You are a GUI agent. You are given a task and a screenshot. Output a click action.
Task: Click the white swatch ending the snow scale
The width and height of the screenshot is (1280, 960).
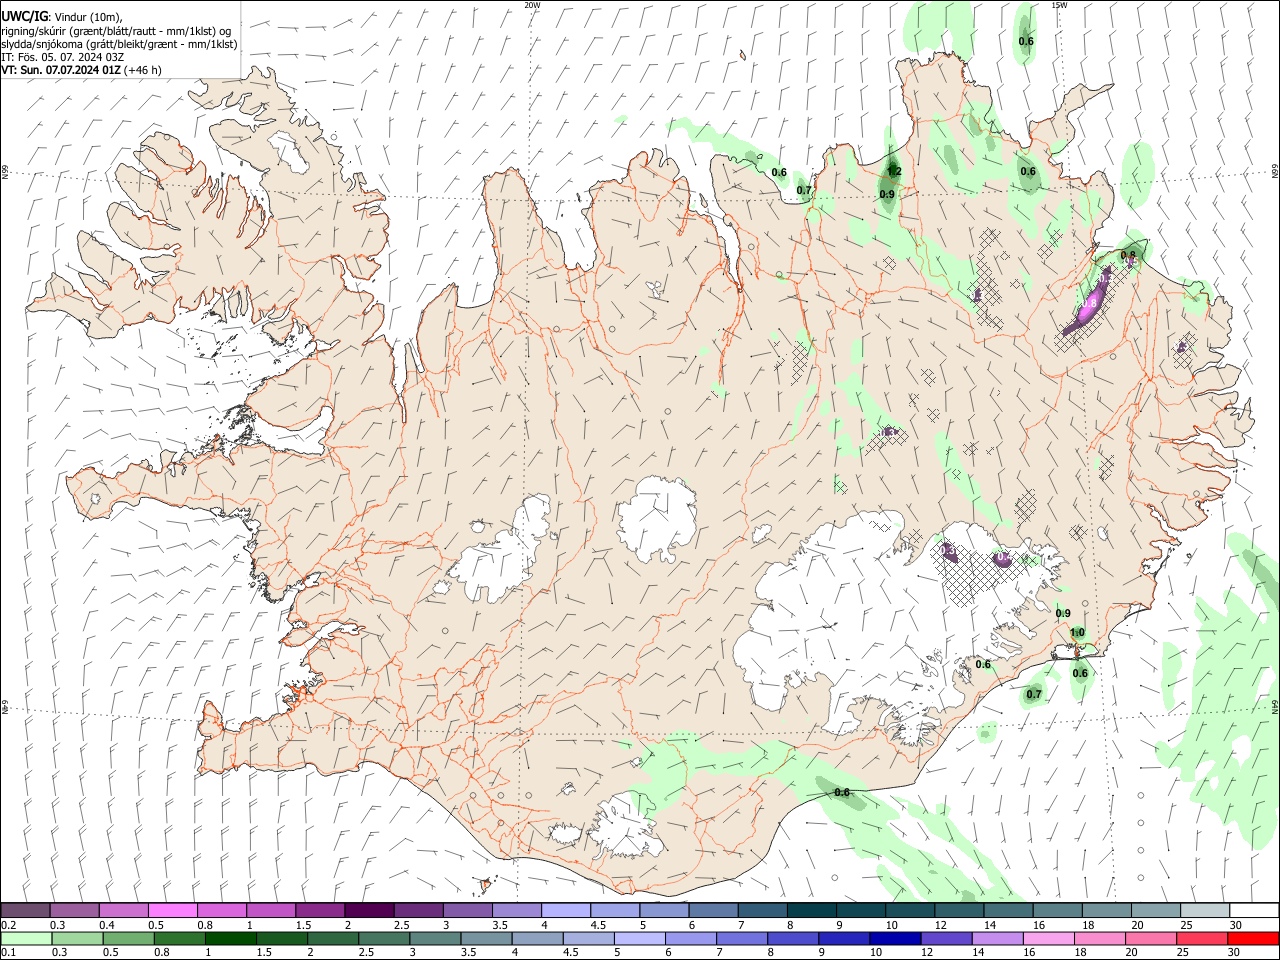(x=1253, y=910)
